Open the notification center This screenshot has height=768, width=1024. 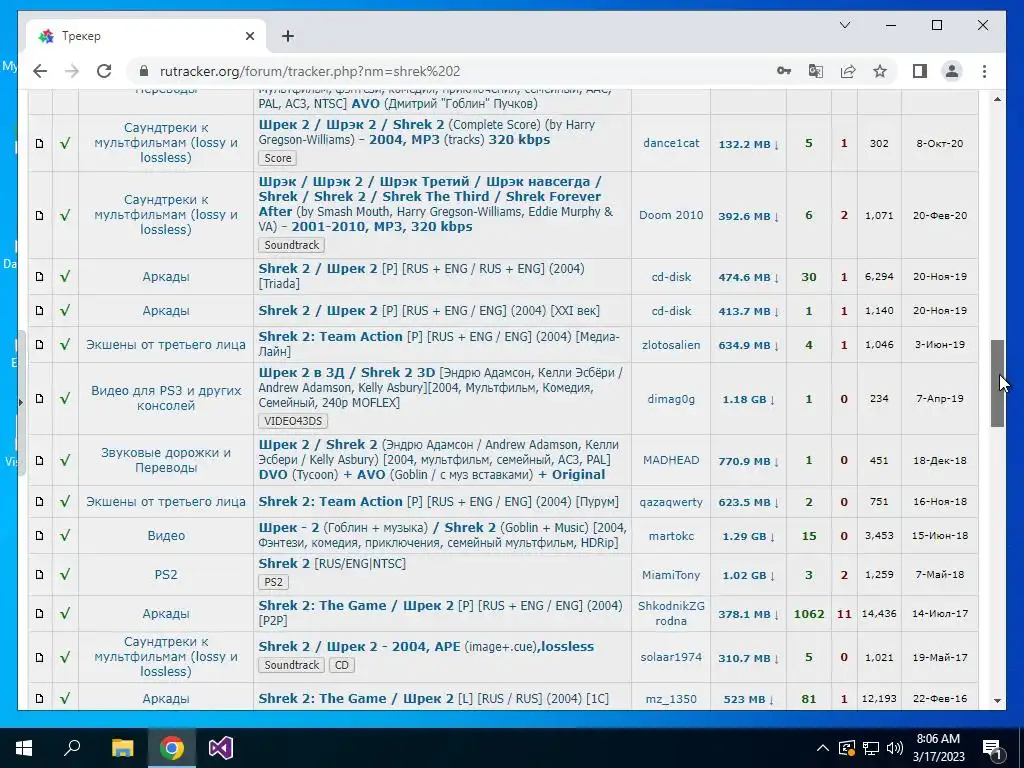click(x=992, y=748)
